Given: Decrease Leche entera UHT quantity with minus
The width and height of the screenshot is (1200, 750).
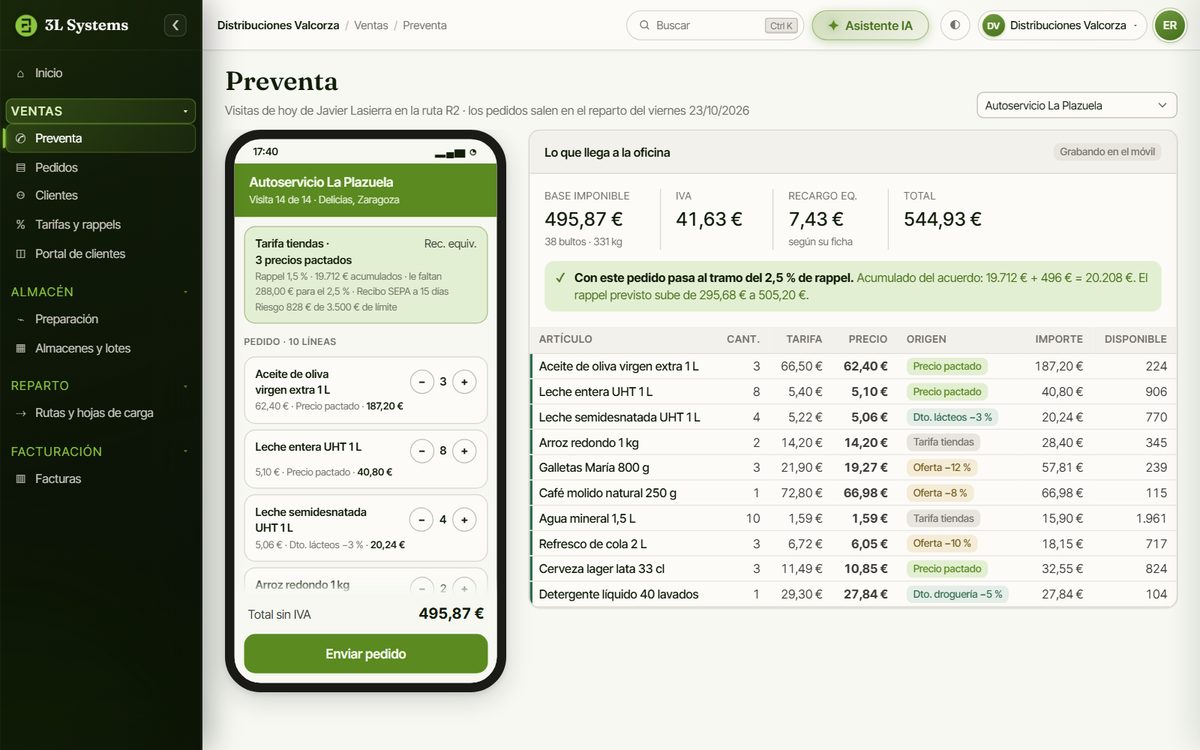Looking at the screenshot, I should 422,451.
